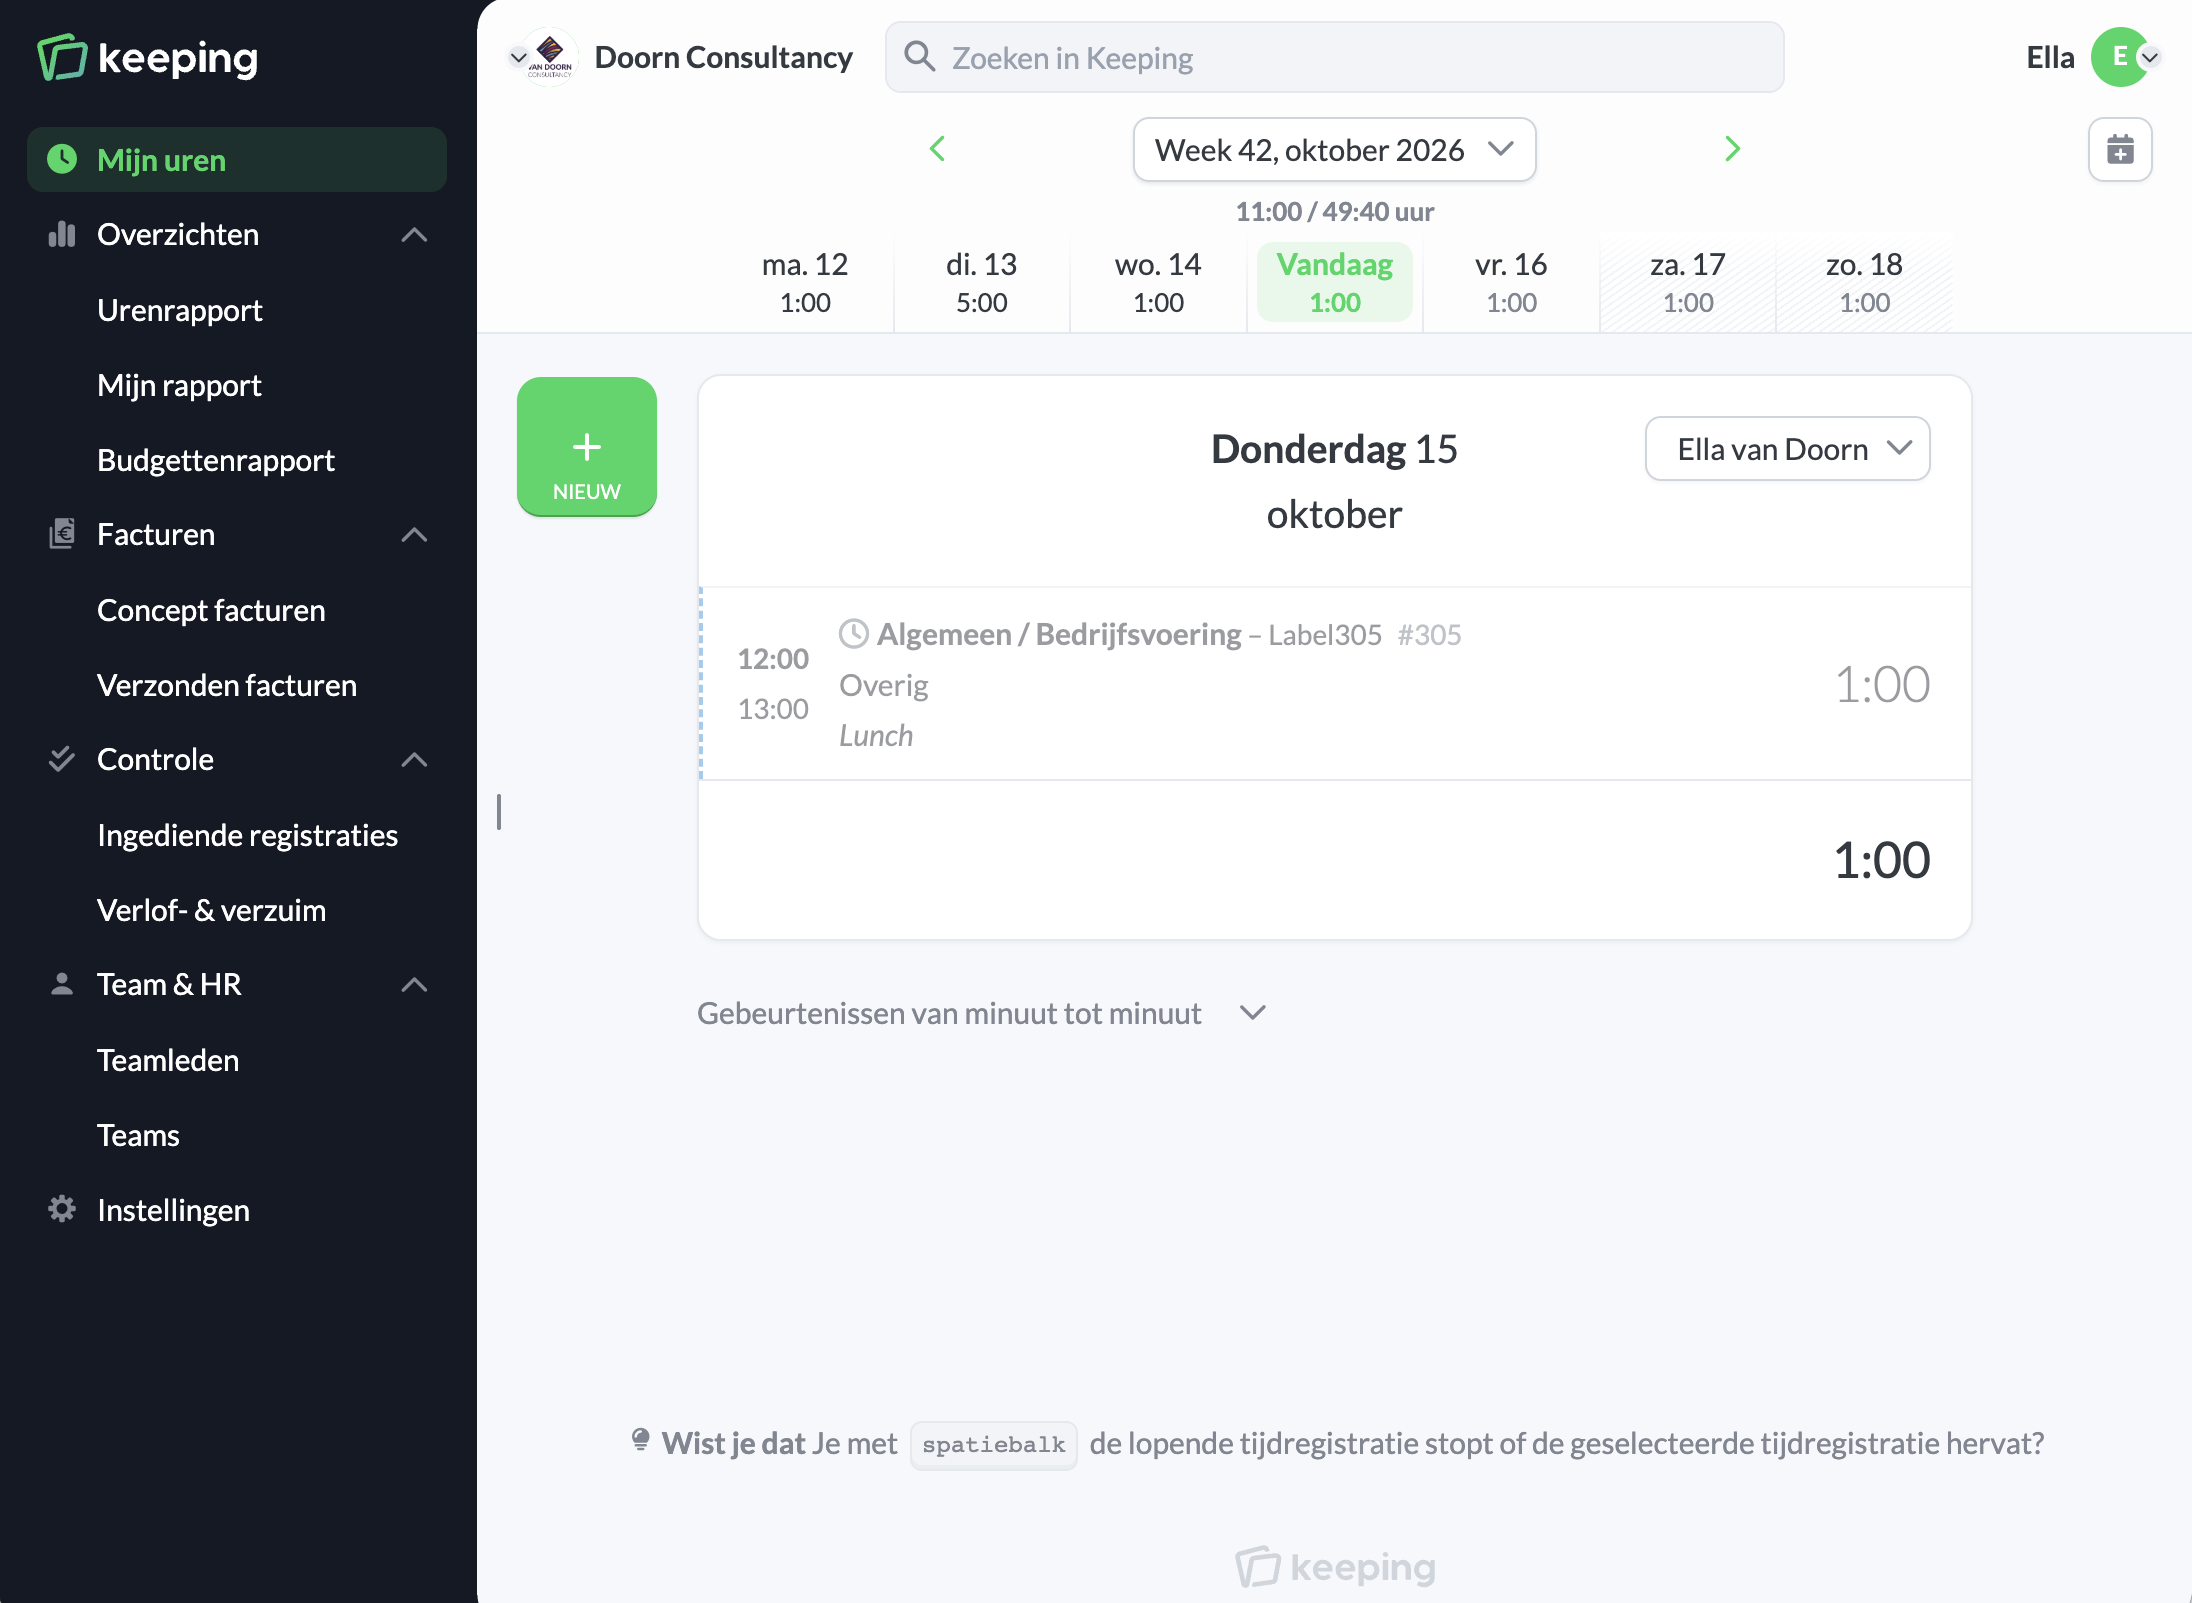Image resolution: width=2192 pixels, height=1603 pixels.
Task: Click the Keeping logo in sidebar
Action: [148, 57]
